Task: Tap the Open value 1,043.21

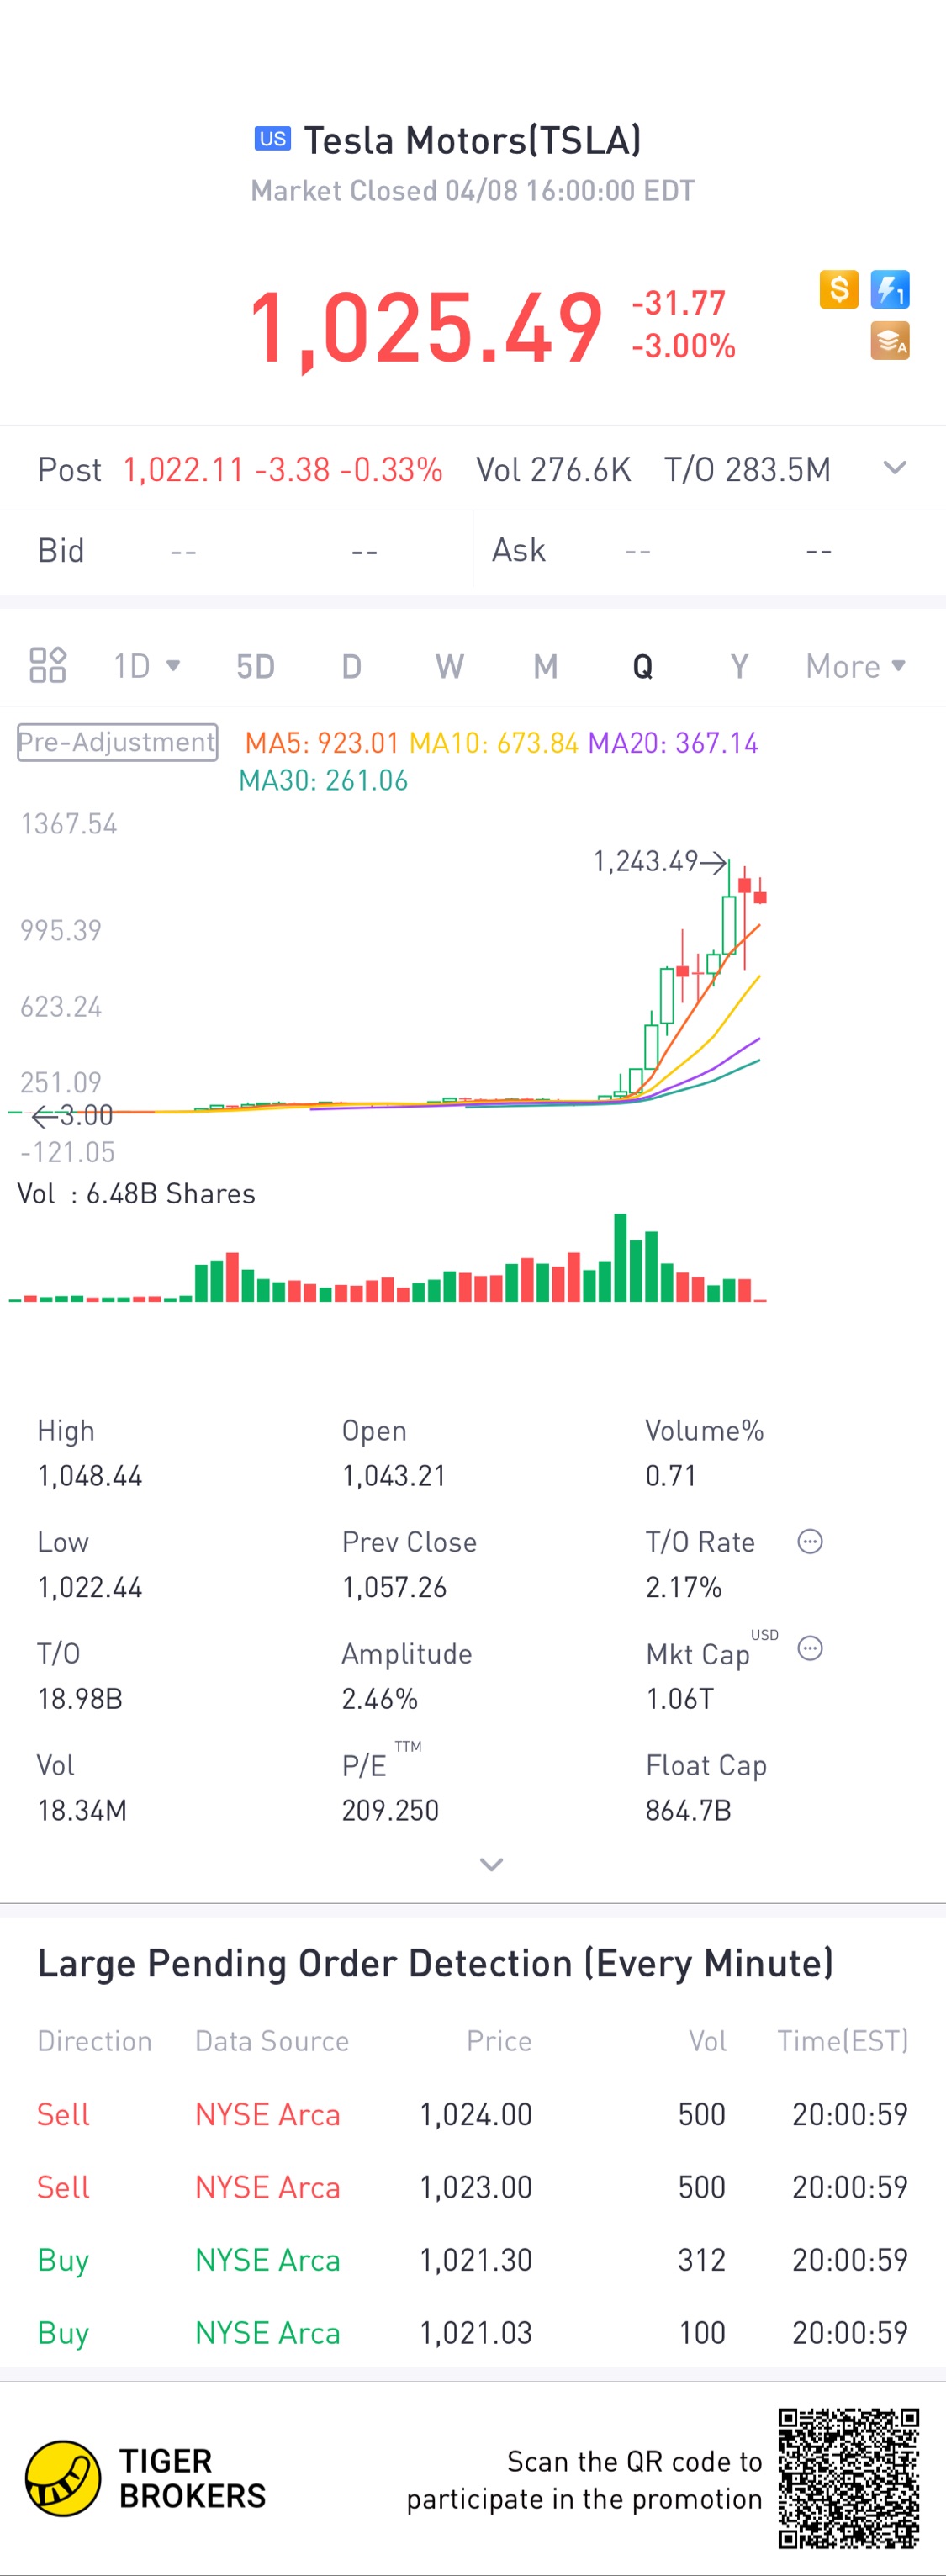Action: 394,1476
